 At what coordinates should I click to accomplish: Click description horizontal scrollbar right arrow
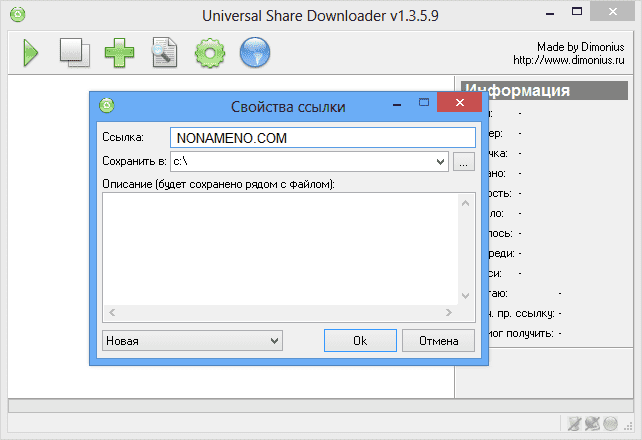tap(450, 312)
